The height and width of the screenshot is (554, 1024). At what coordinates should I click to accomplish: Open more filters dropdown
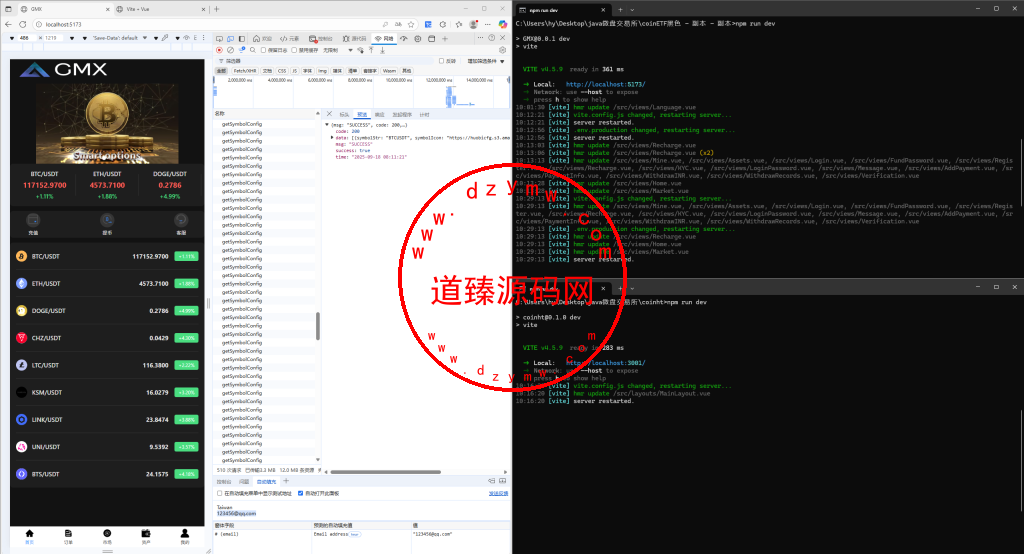click(486, 61)
